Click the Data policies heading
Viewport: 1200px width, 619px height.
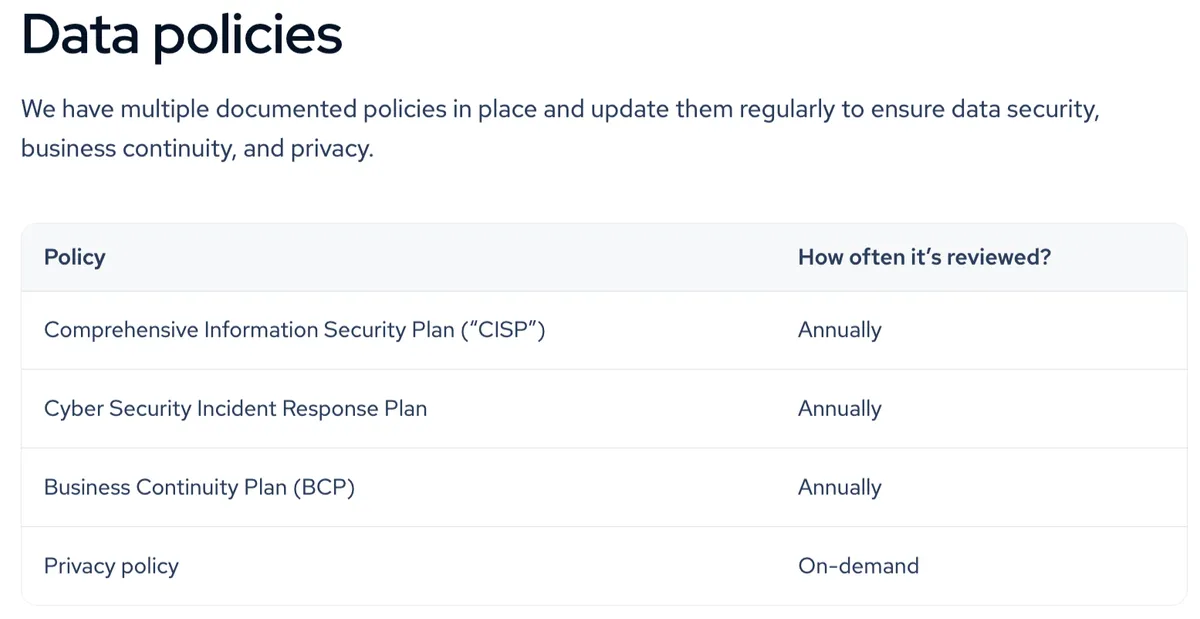[x=182, y=34]
